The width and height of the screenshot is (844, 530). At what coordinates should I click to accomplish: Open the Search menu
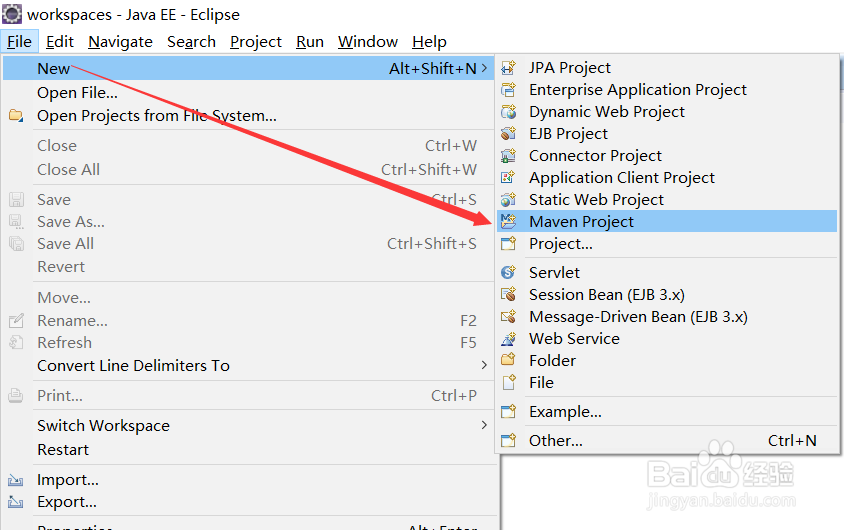click(191, 41)
